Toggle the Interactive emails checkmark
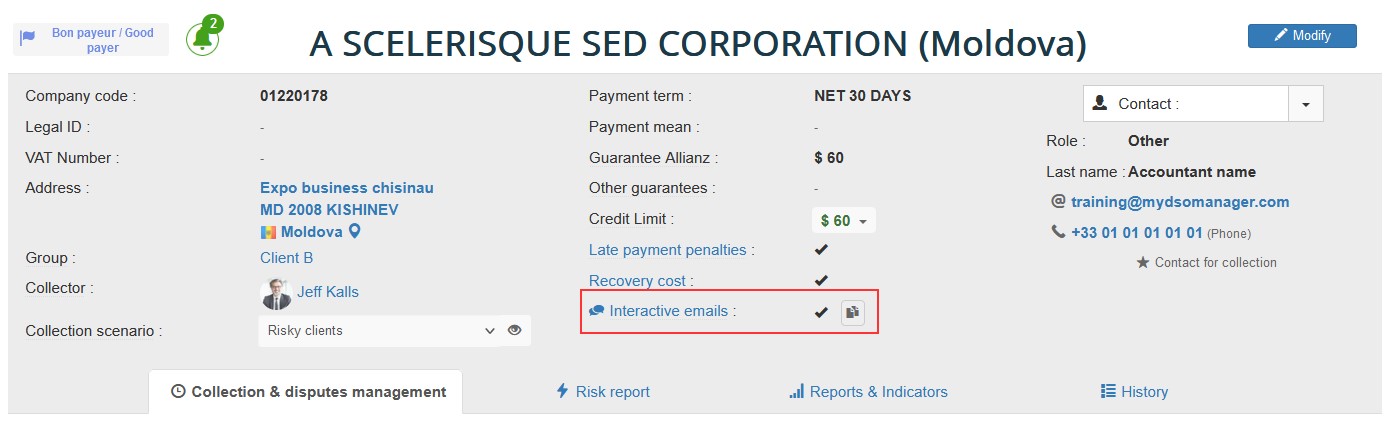The width and height of the screenshot is (1388, 422). pyautogui.click(x=821, y=312)
